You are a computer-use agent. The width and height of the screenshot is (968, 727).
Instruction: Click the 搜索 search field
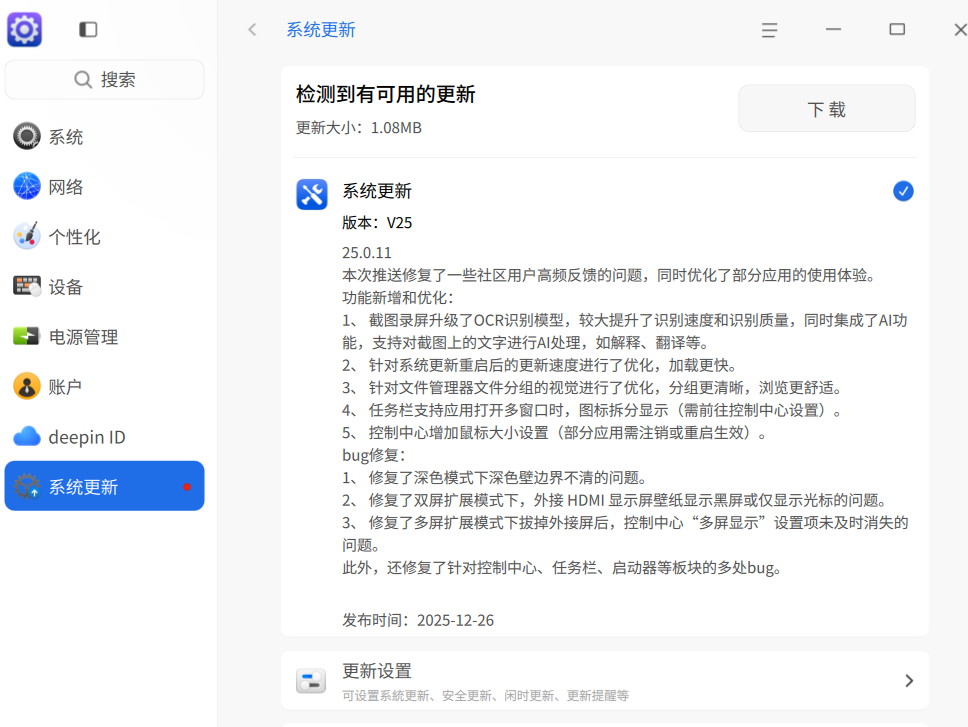pos(104,80)
